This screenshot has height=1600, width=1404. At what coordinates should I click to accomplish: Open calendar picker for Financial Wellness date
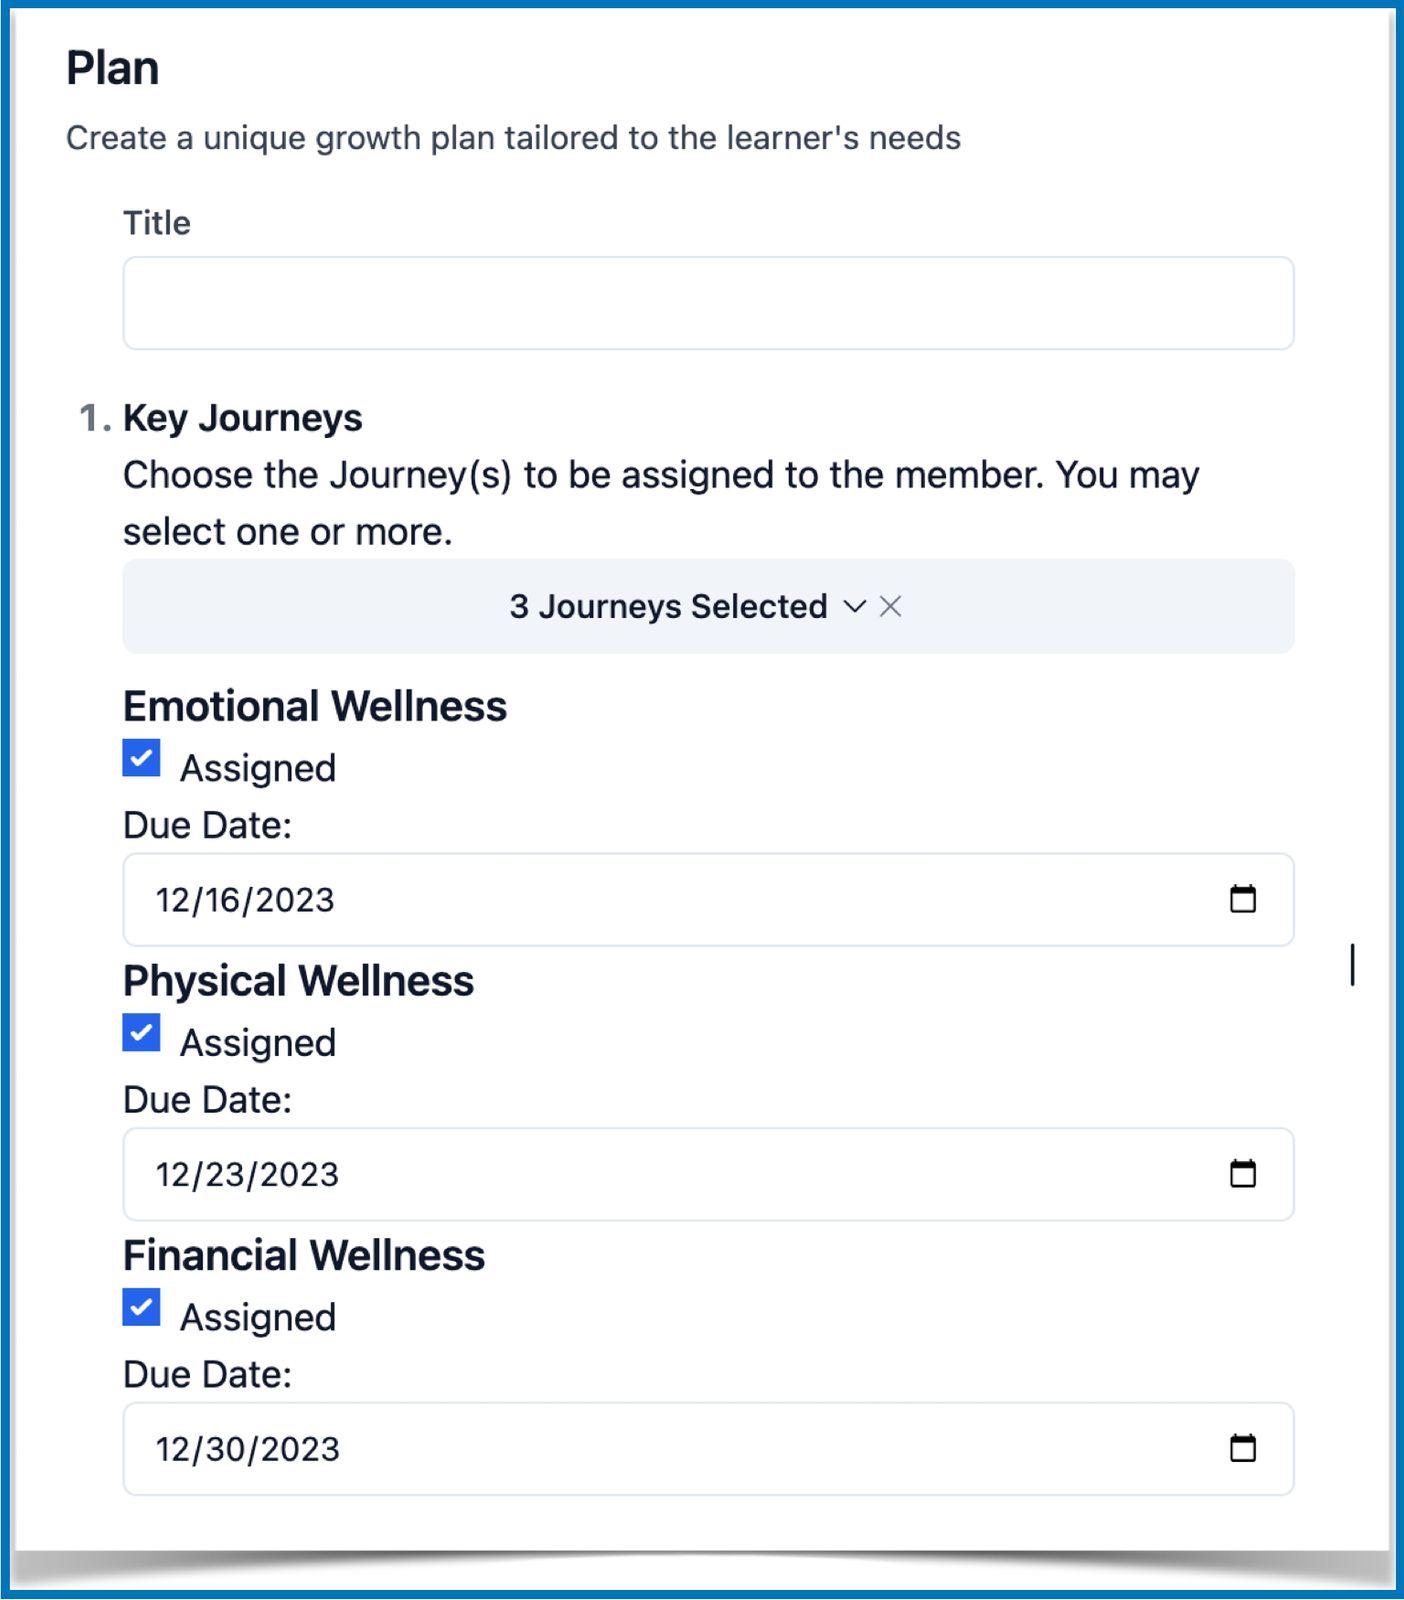coord(1242,1448)
